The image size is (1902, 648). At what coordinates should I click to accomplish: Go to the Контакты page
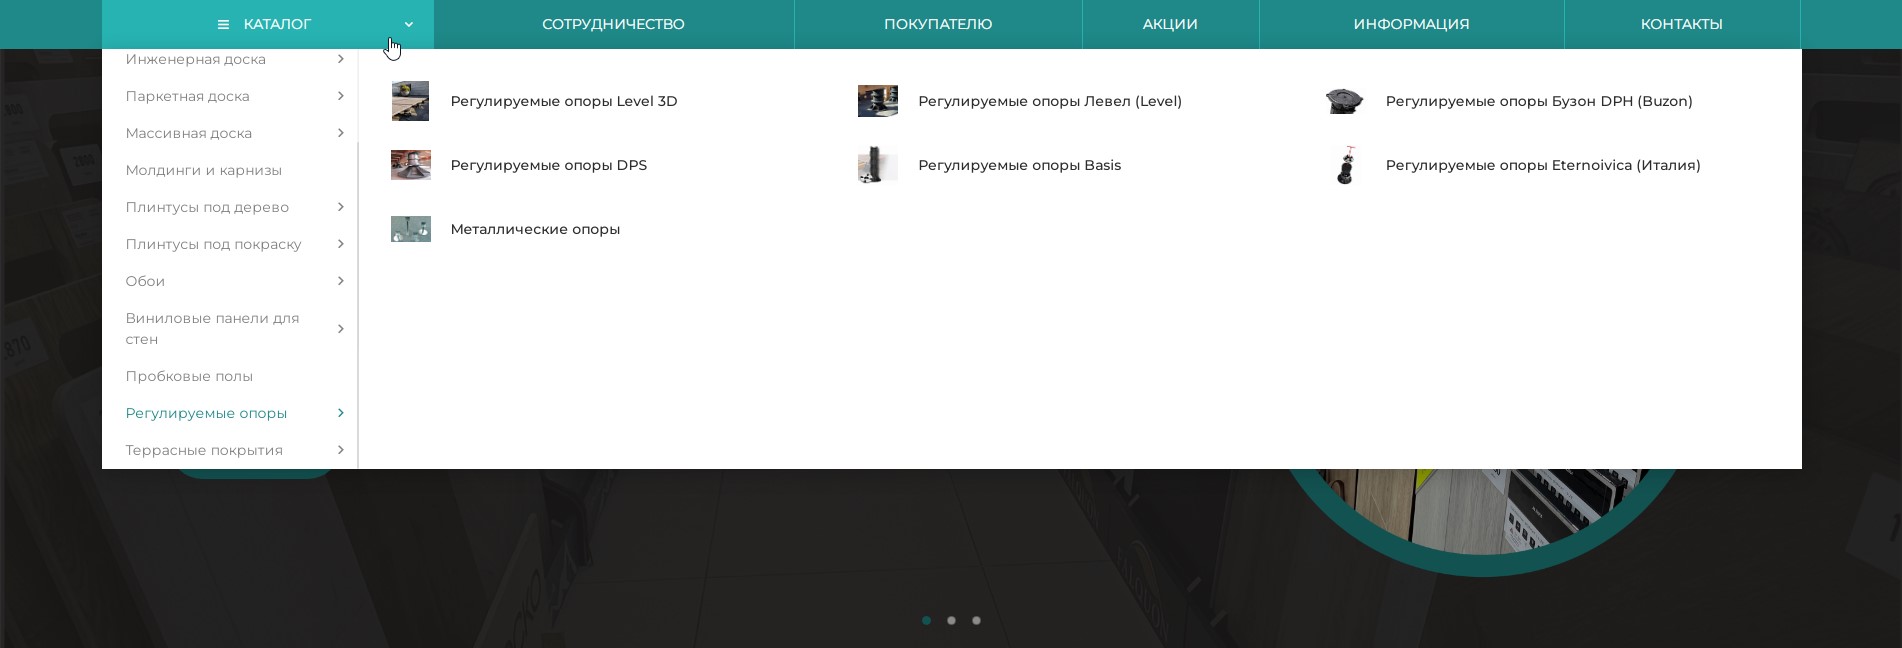pyautogui.click(x=1681, y=24)
